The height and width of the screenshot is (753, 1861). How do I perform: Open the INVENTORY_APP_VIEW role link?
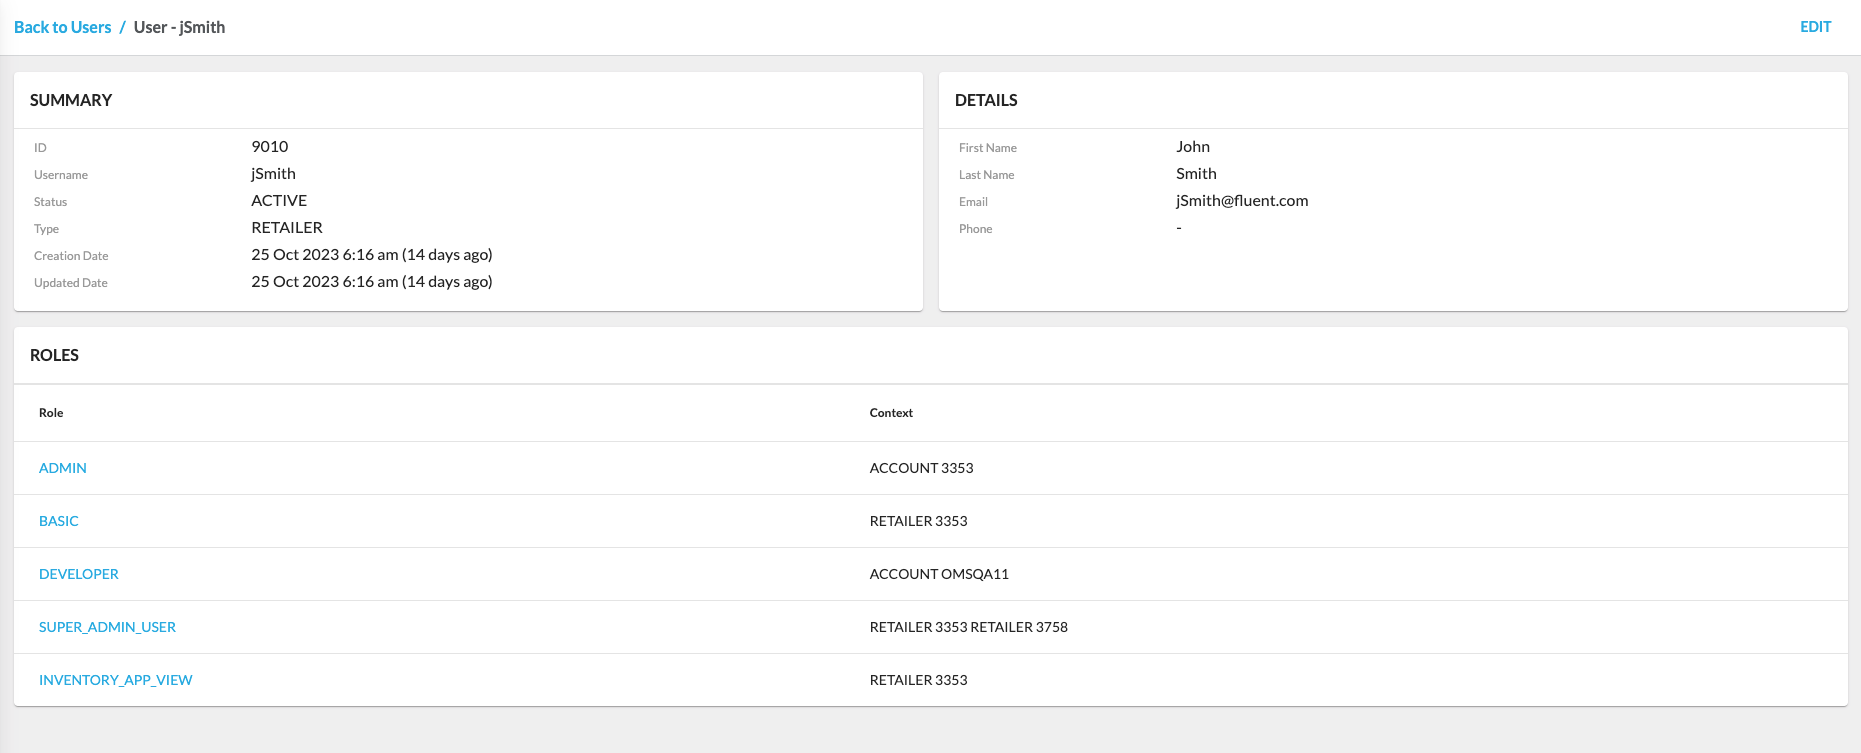point(115,680)
